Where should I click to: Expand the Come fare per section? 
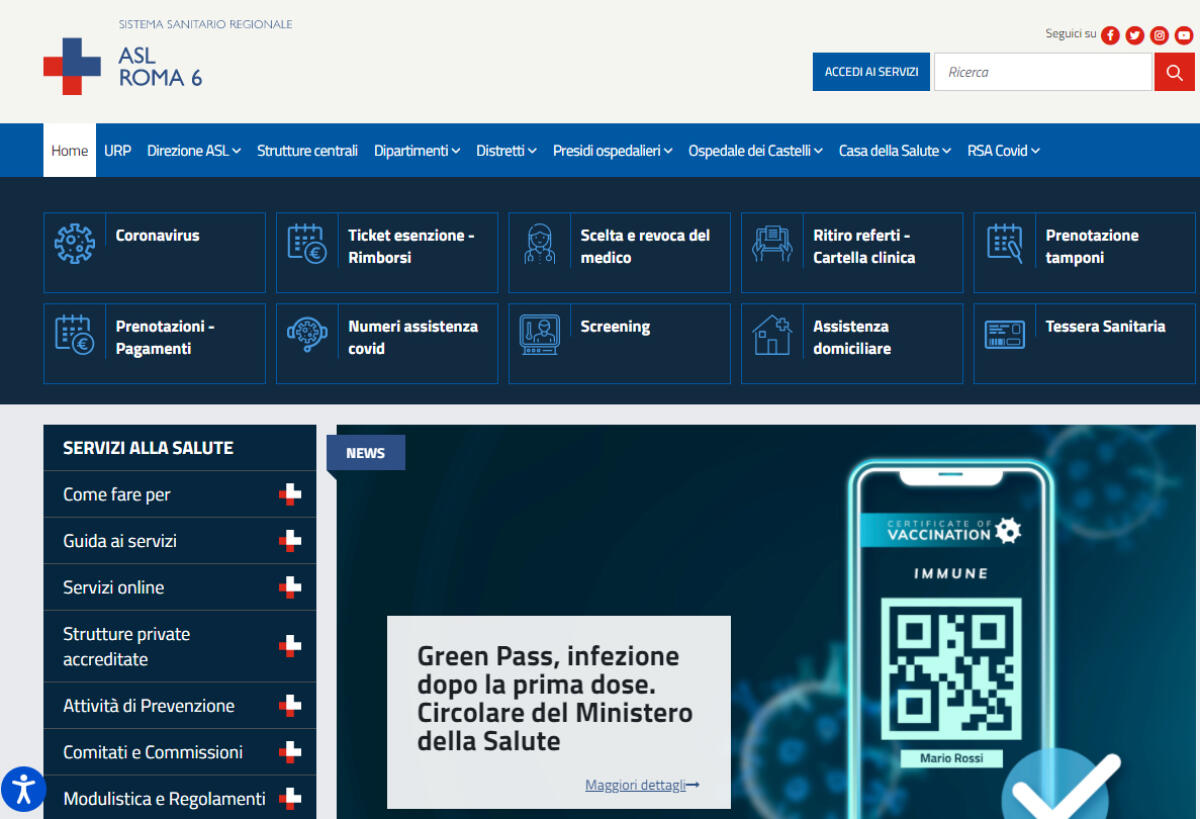pos(290,494)
